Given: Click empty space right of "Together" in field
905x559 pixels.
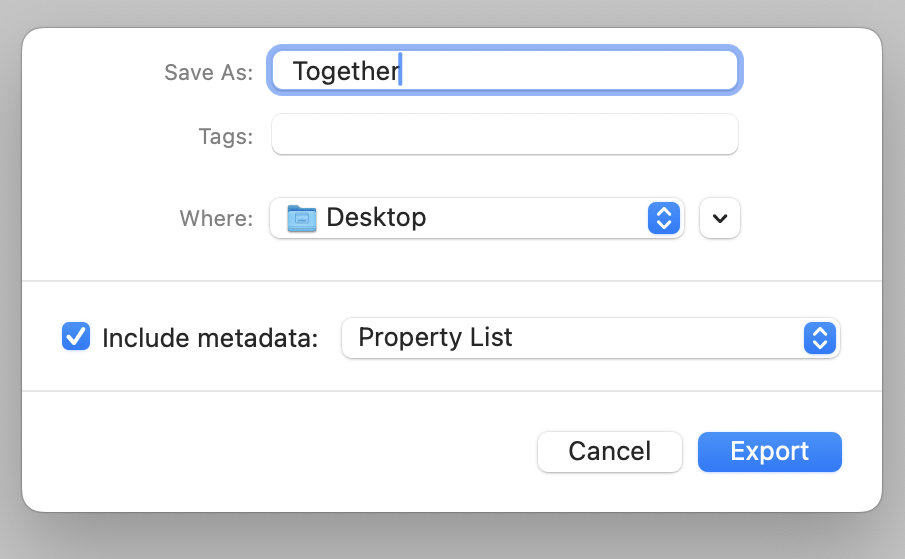Looking at the screenshot, I should 570,71.
